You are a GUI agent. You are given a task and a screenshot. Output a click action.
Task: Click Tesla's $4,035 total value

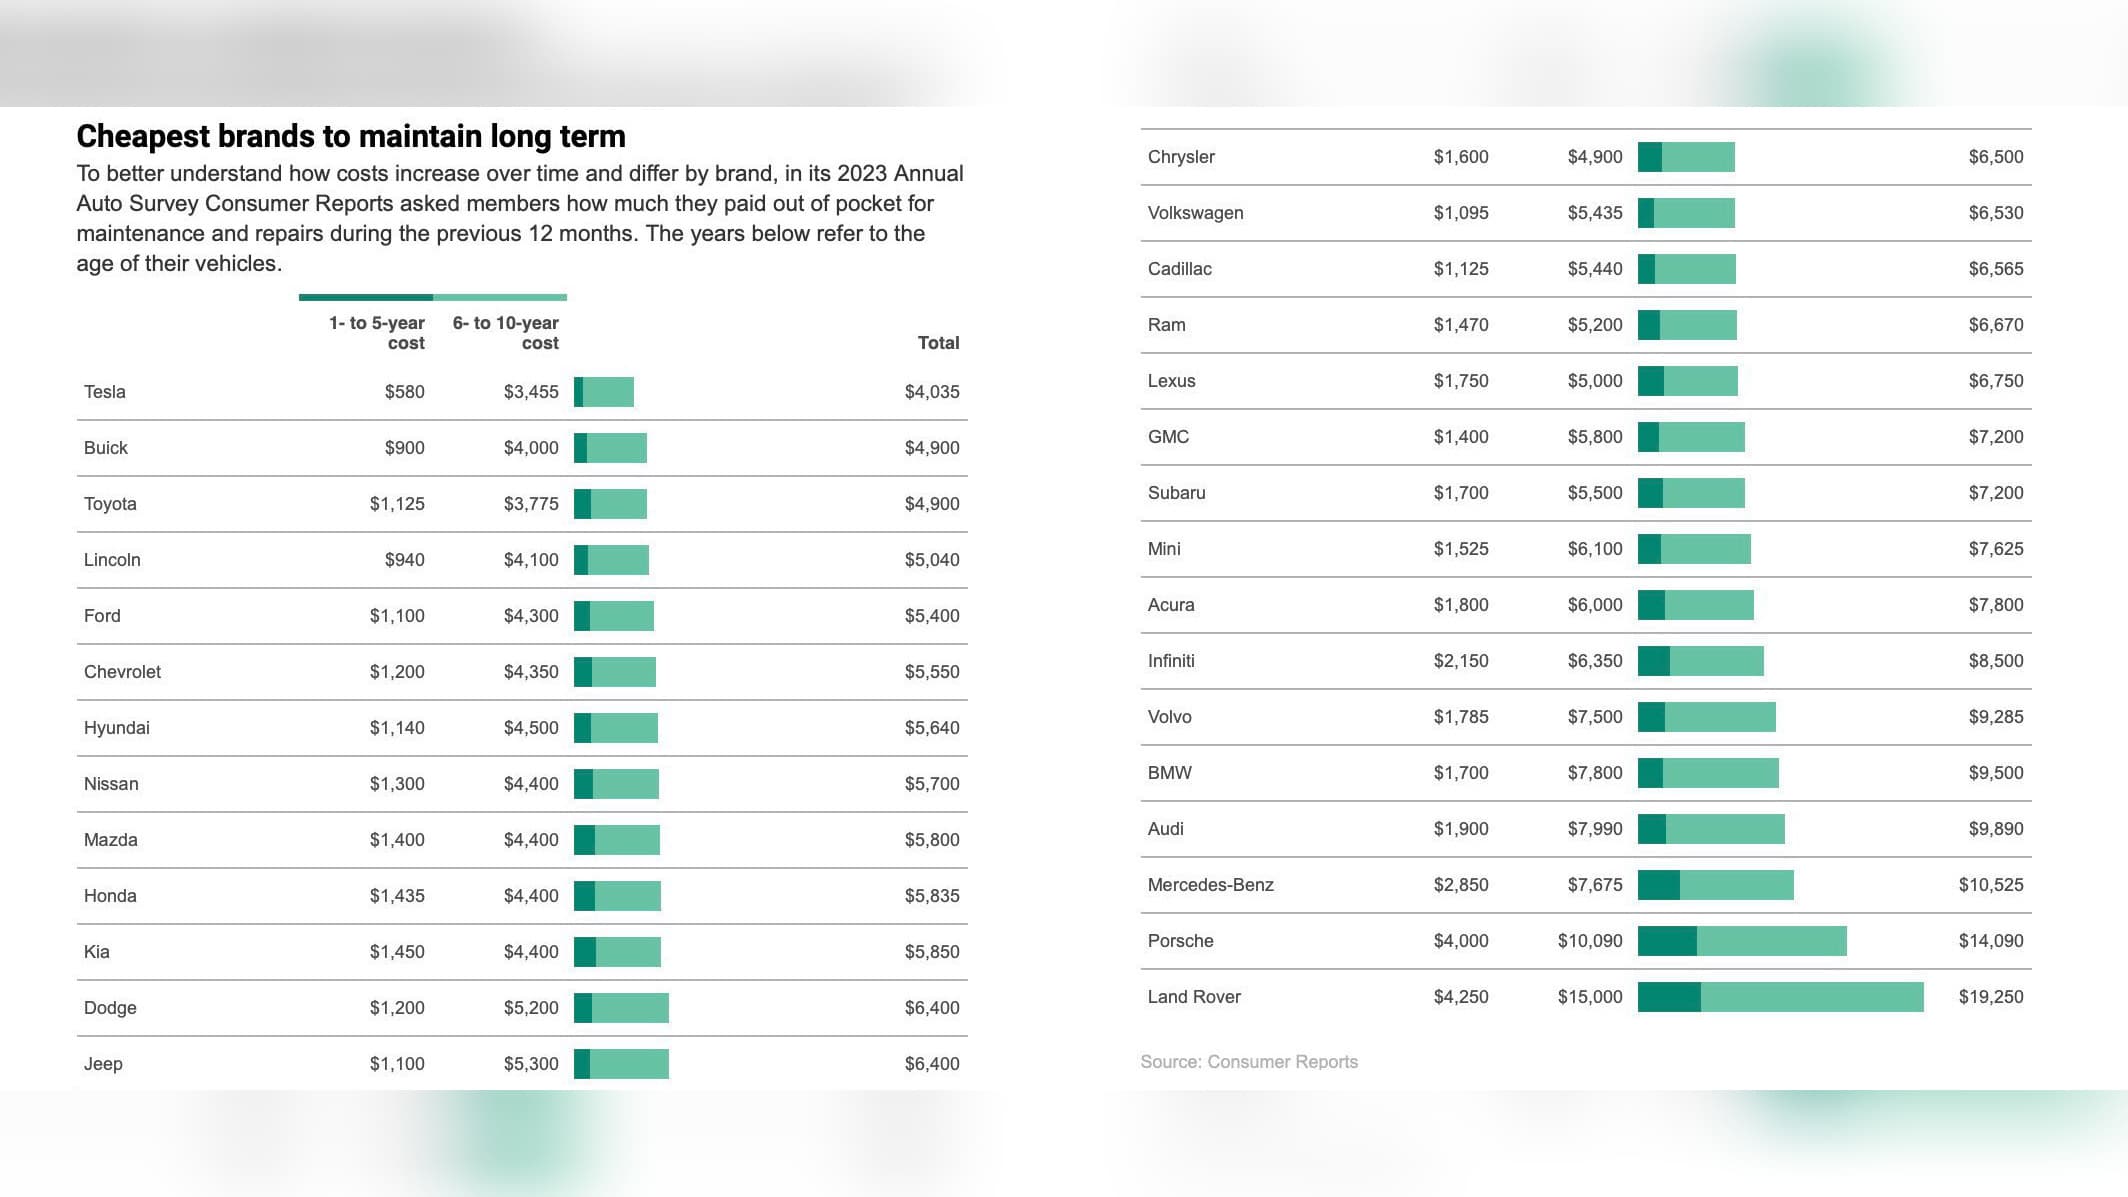tap(932, 392)
